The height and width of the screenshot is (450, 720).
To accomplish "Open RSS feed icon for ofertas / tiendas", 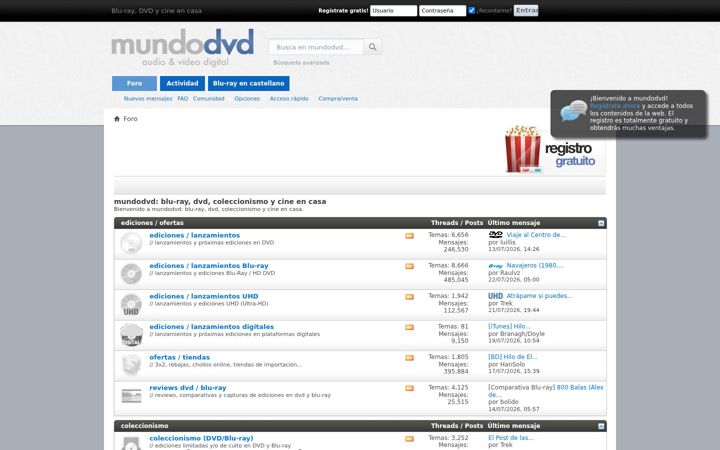I will pyautogui.click(x=409, y=358).
